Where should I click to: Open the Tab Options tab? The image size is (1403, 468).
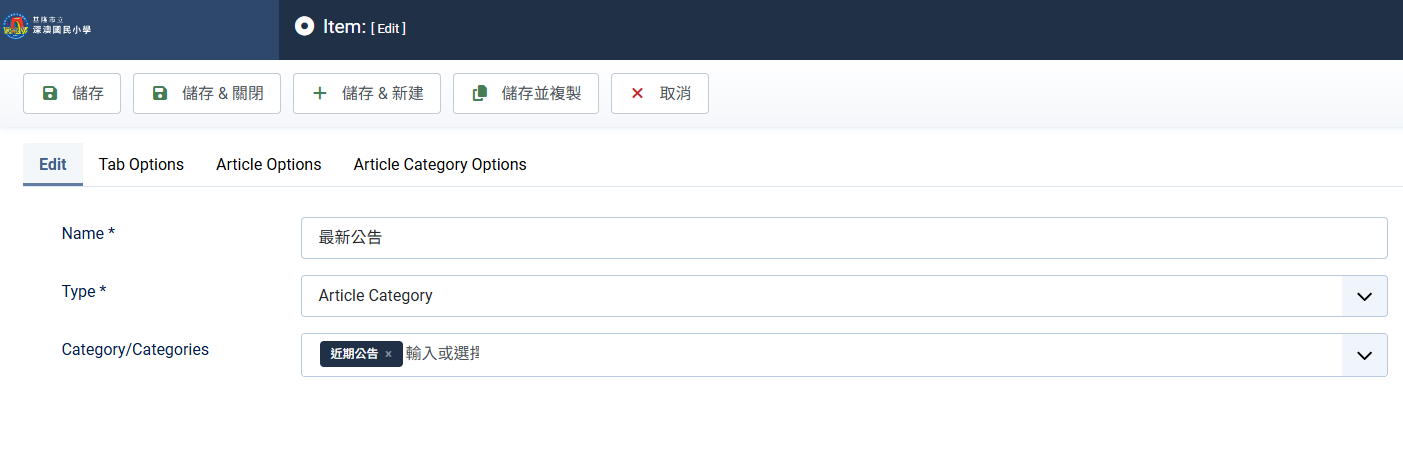[141, 164]
